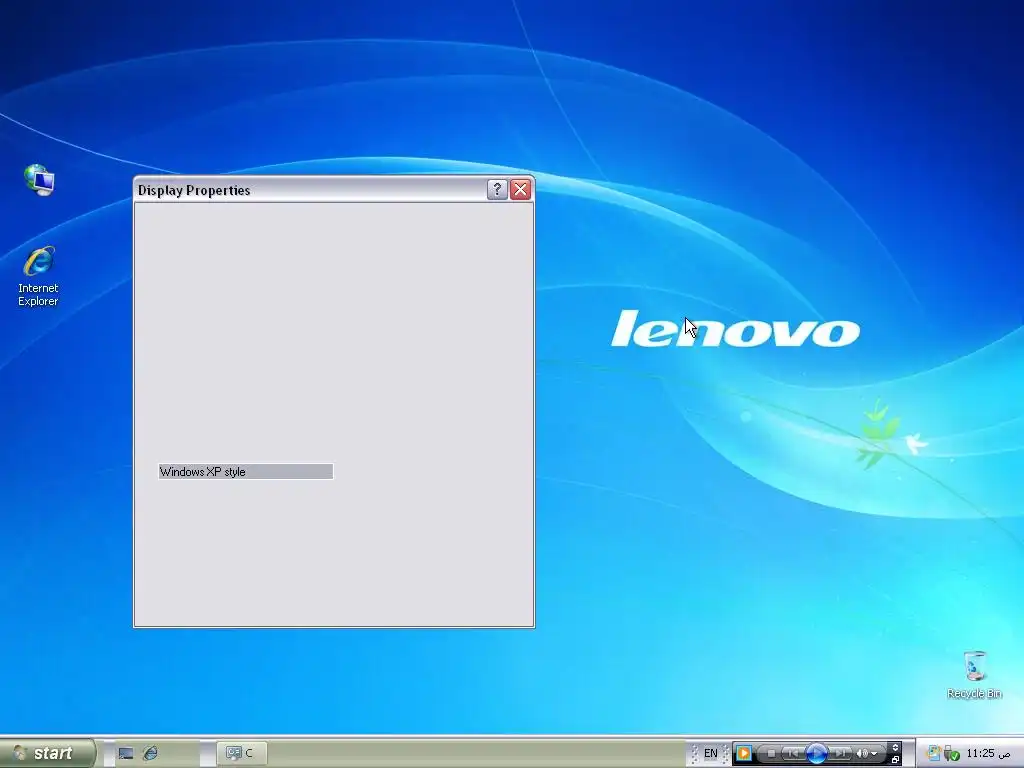
Task: Click the first system tray icon
Action: (x=935, y=753)
